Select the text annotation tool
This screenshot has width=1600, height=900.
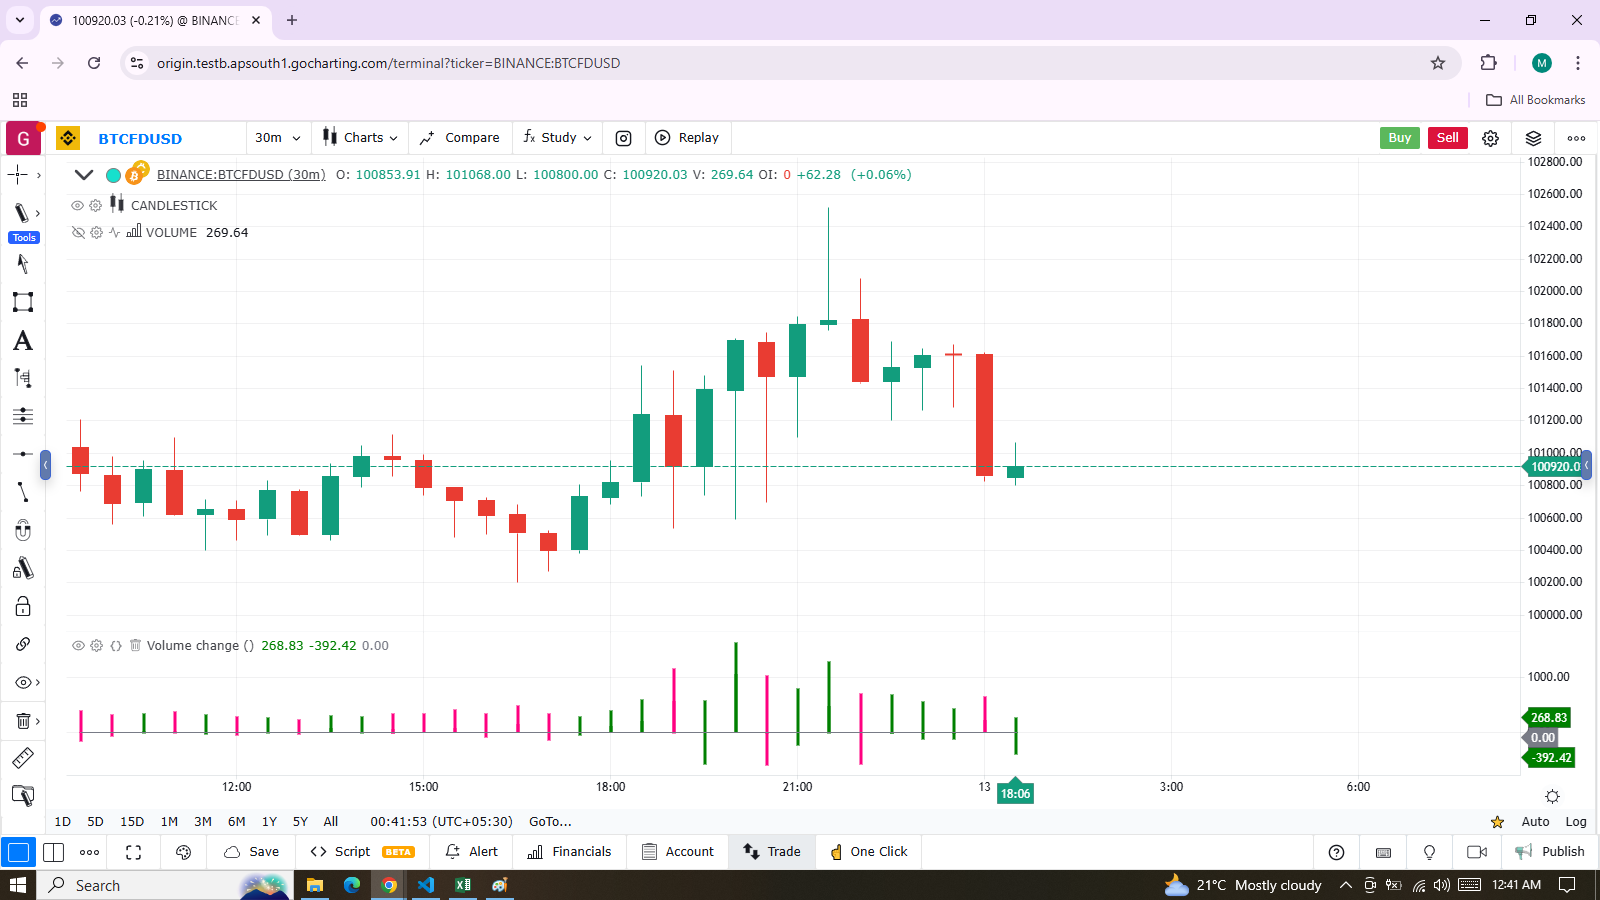(x=23, y=341)
